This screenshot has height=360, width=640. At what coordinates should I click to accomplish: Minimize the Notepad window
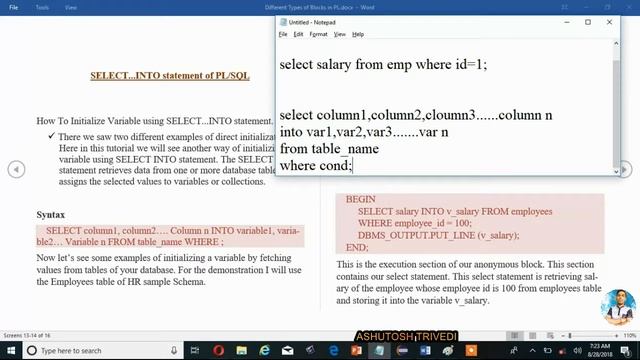coord(567,22)
